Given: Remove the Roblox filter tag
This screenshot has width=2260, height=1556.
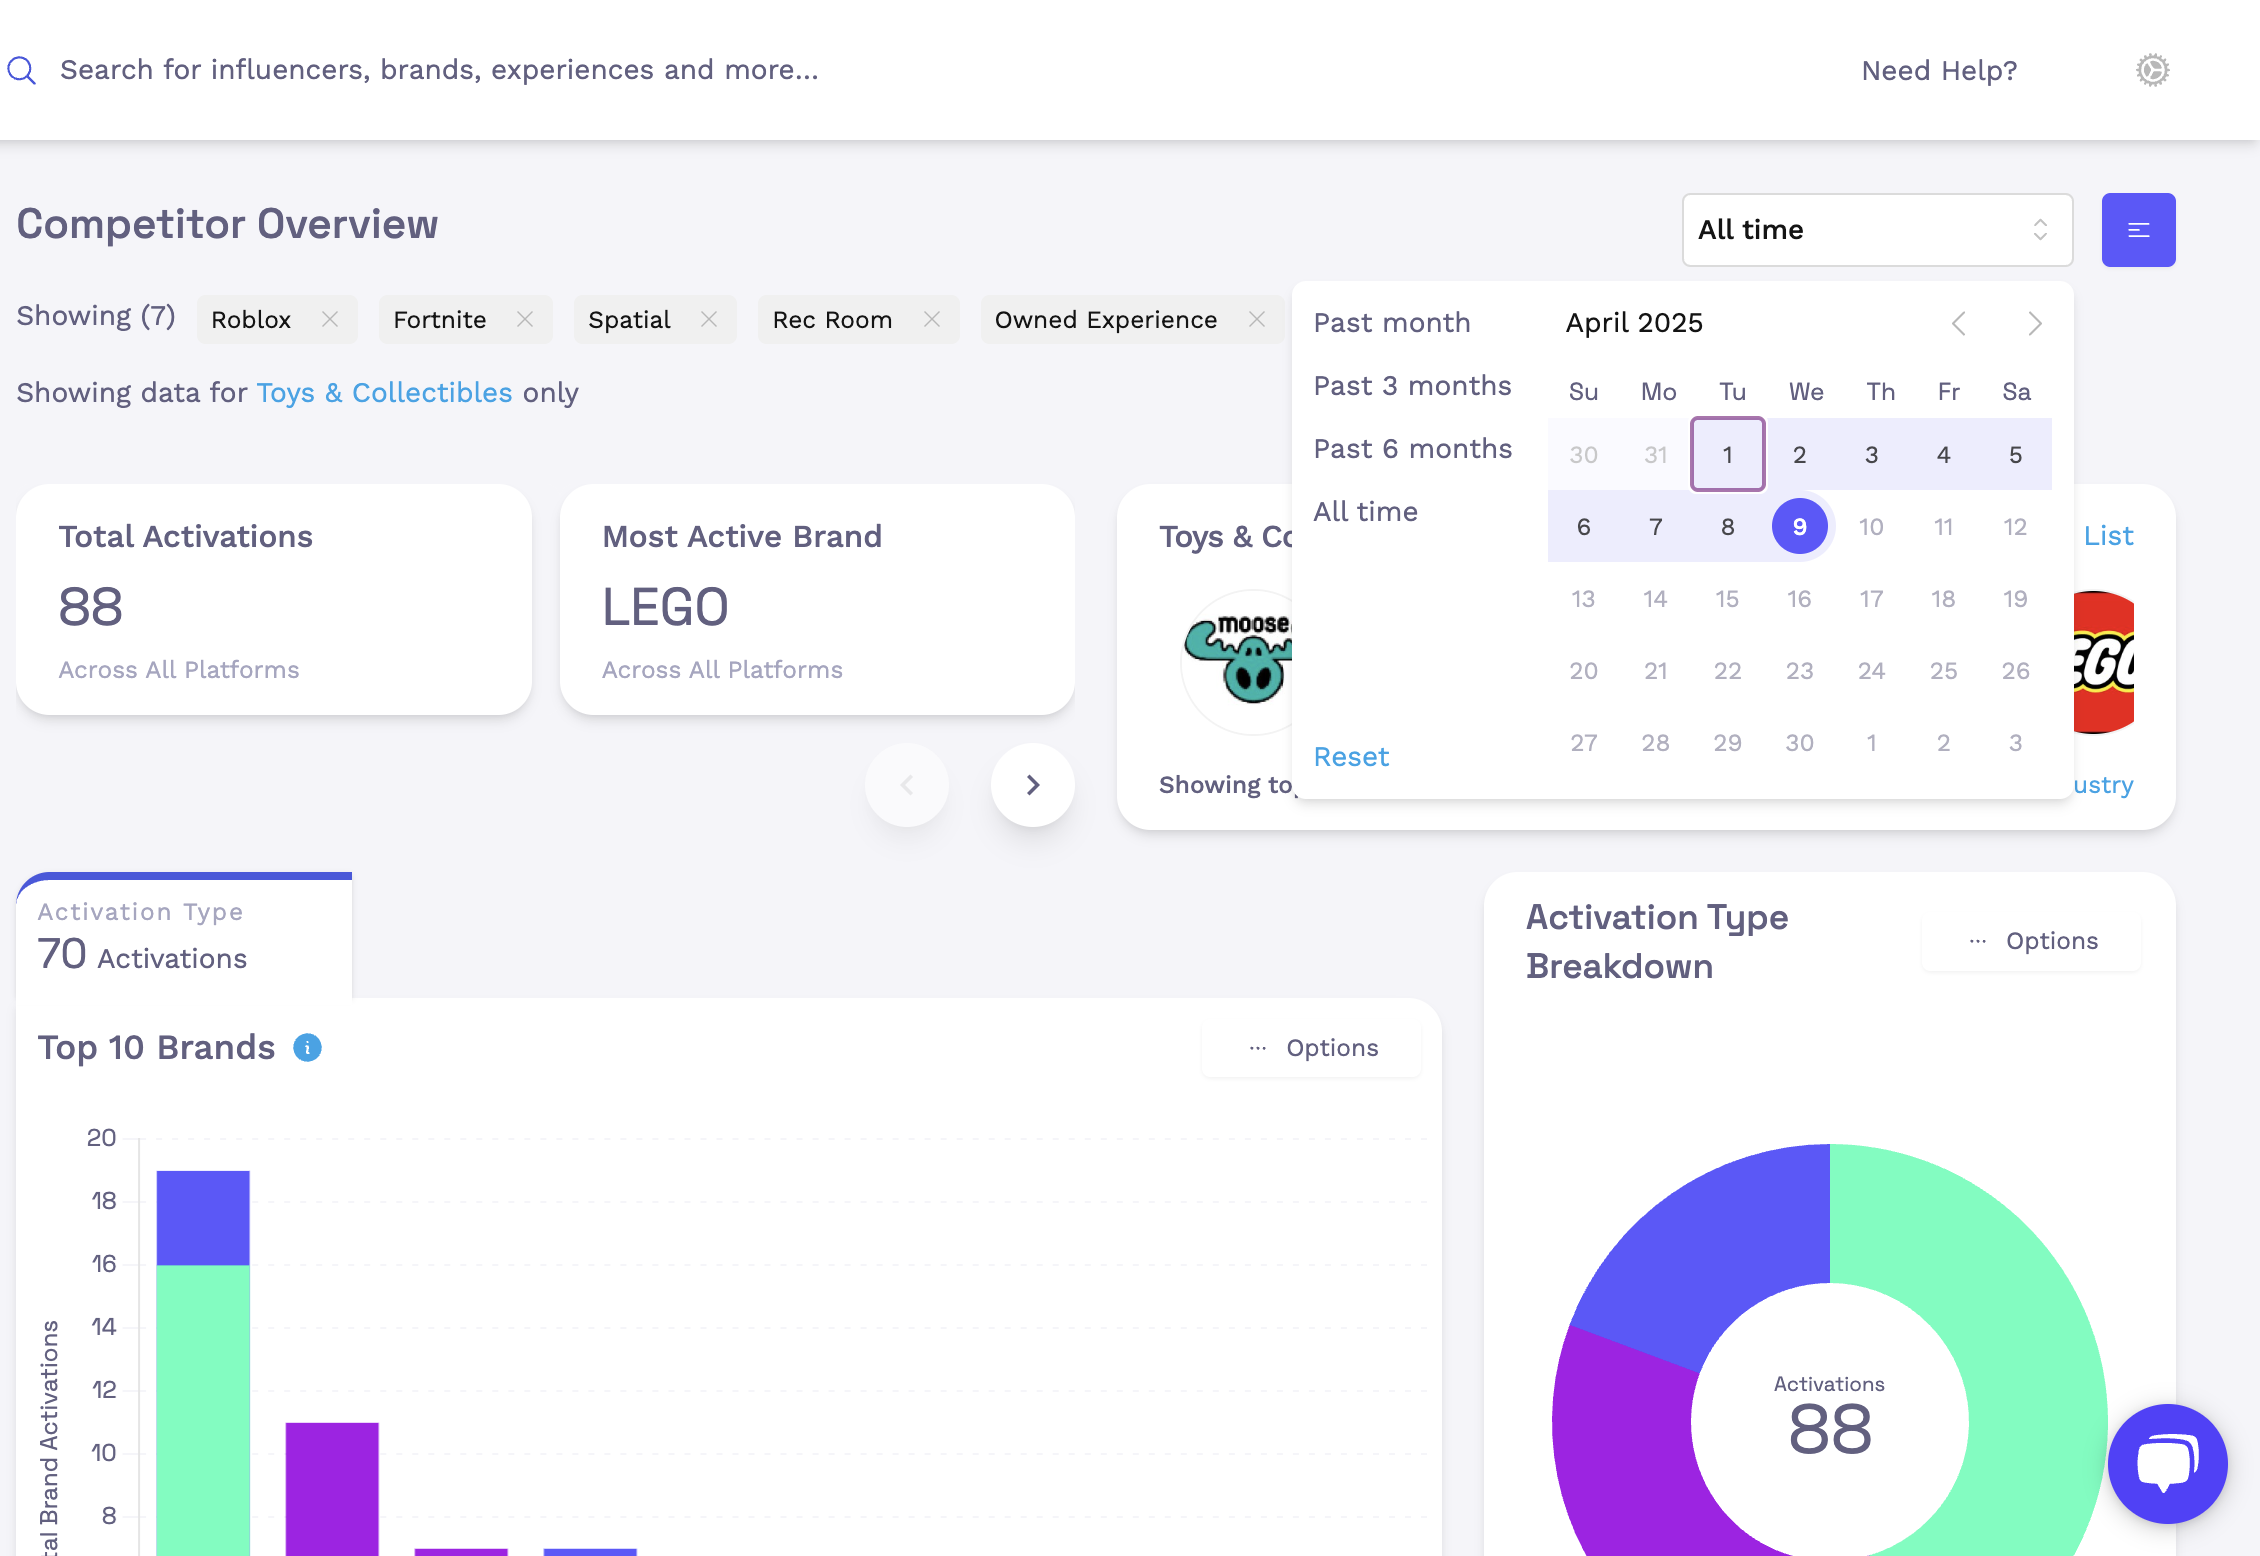Looking at the screenshot, I should [329, 319].
